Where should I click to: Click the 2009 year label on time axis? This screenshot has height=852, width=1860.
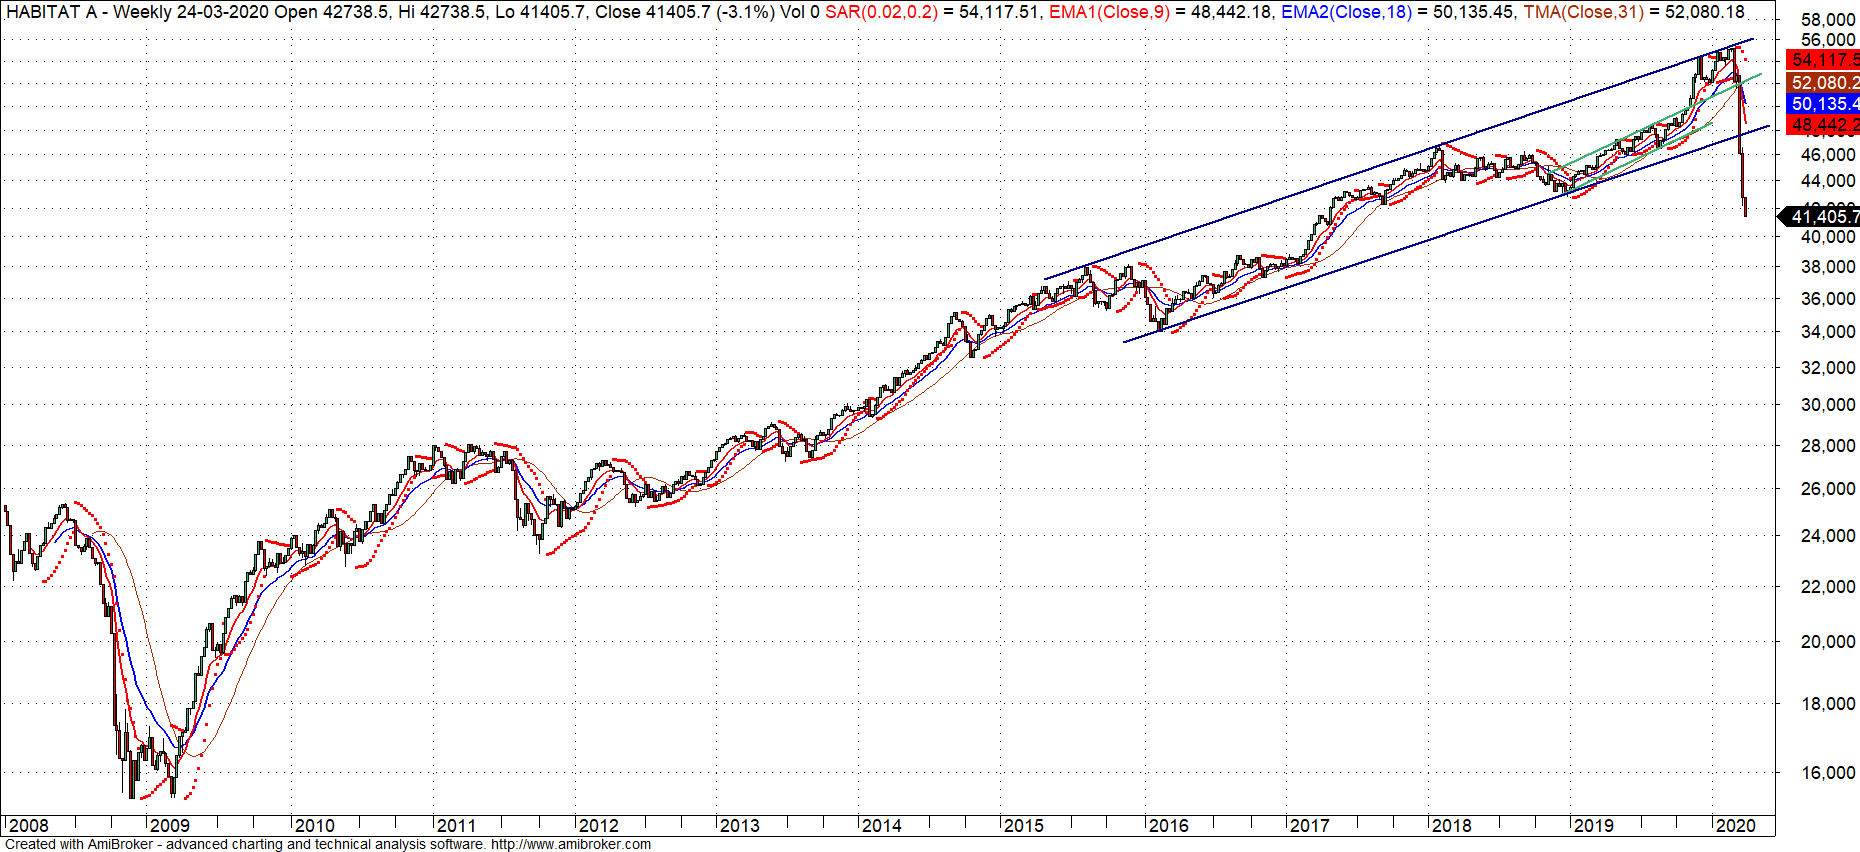[x=169, y=826]
